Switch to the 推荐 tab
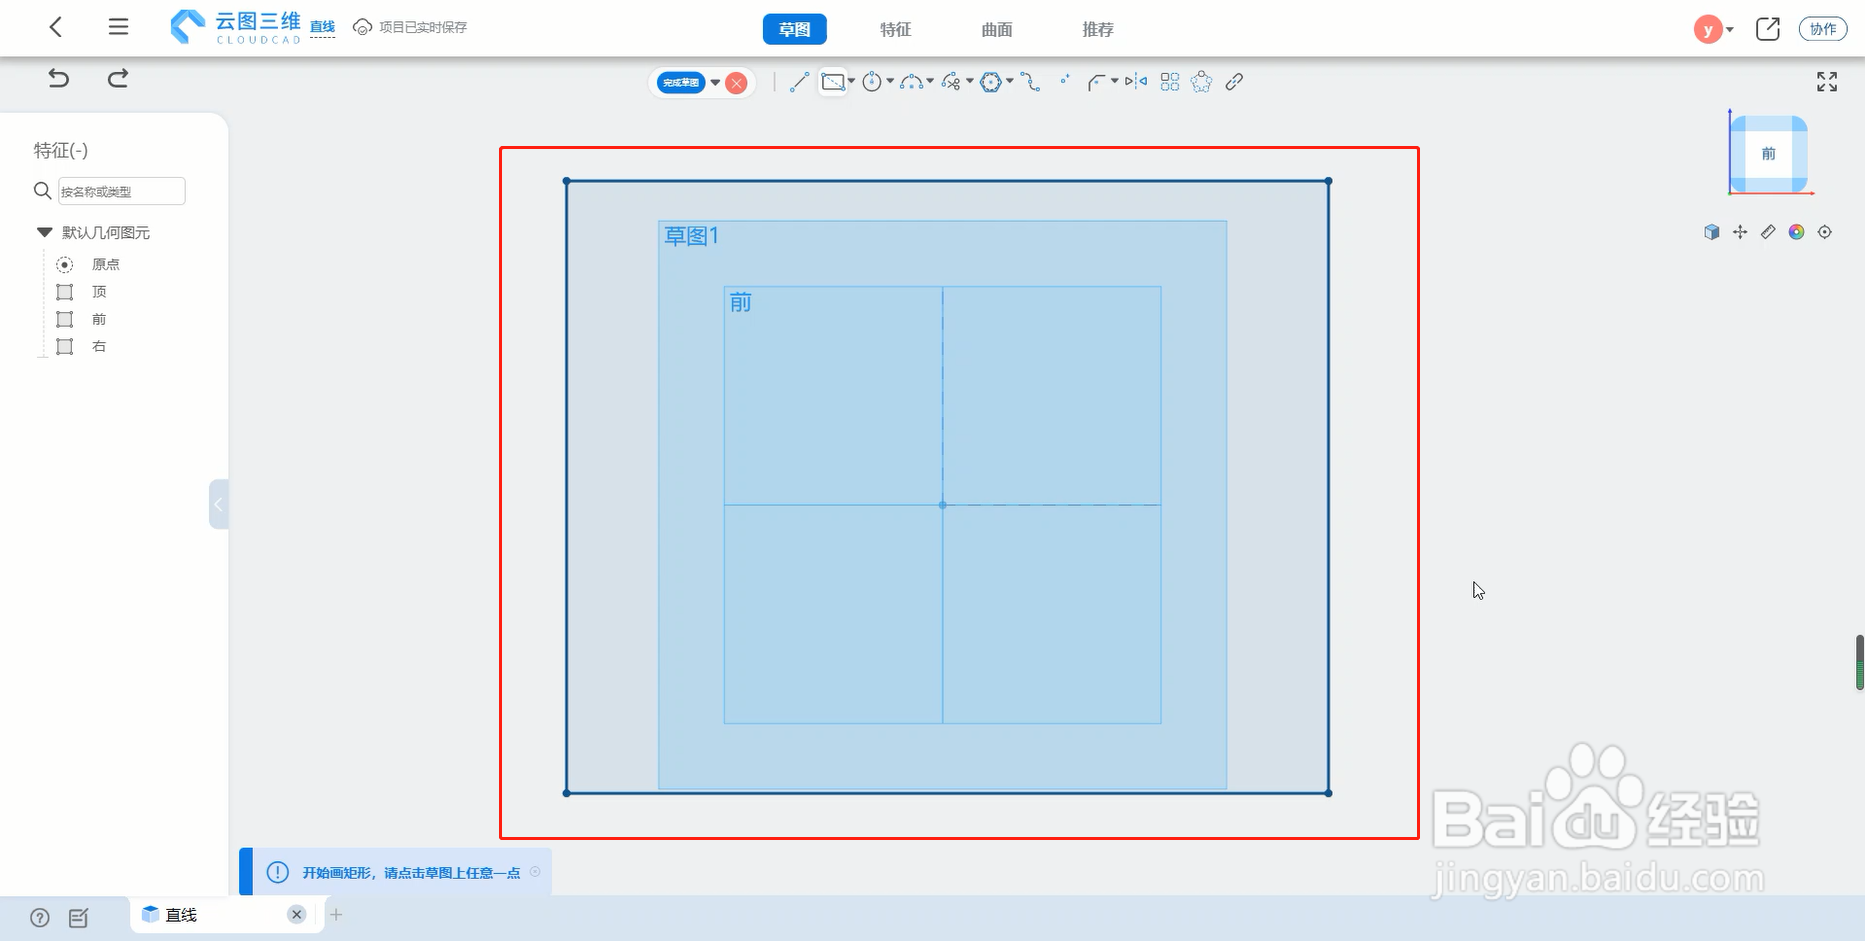The width and height of the screenshot is (1865, 941). coord(1098,29)
